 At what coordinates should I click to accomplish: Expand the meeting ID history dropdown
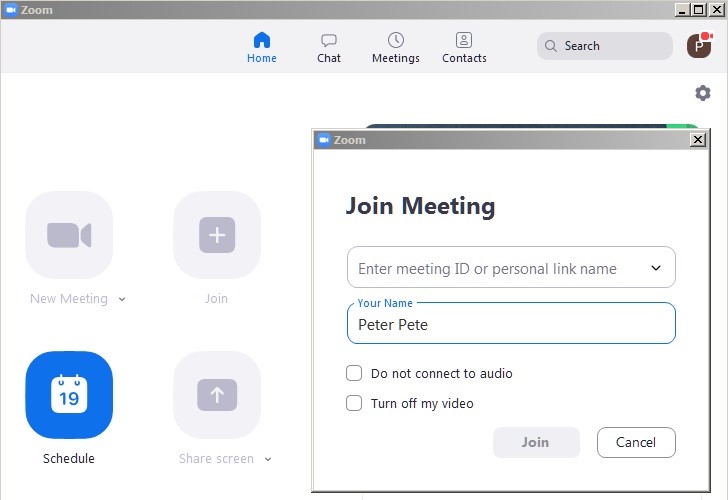point(656,268)
